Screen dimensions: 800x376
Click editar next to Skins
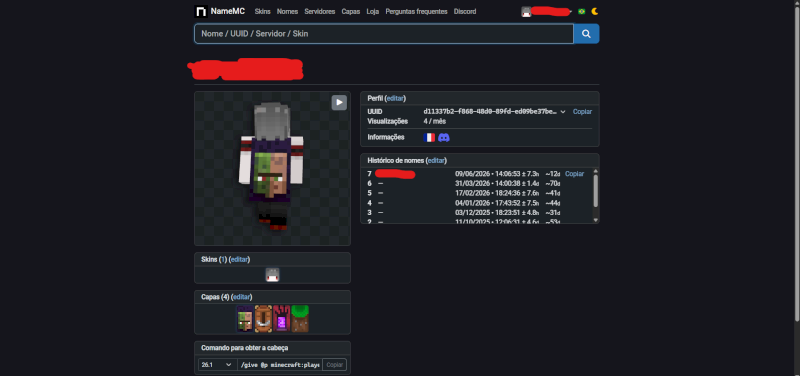[239, 259]
